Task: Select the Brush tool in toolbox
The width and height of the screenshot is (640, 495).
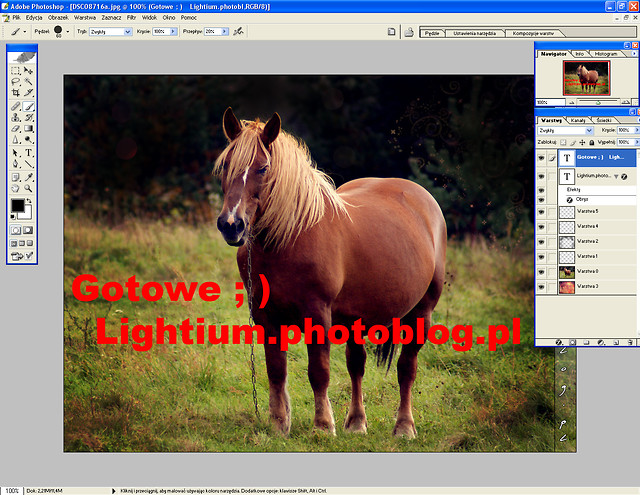Action: click(x=28, y=107)
